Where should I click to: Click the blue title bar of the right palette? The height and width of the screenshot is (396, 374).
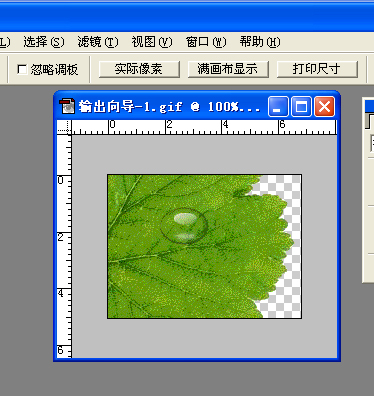[x=369, y=106]
